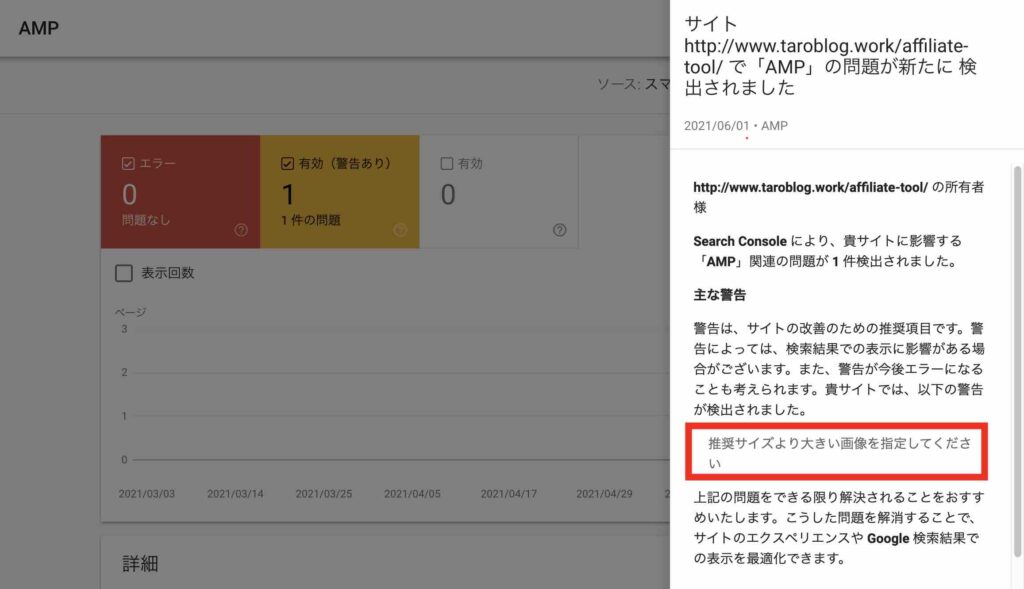Click bold taroblog affiliate-tool URL in message body
Image resolution: width=1024 pixels, height=589 pixels.
tap(810, 187)
